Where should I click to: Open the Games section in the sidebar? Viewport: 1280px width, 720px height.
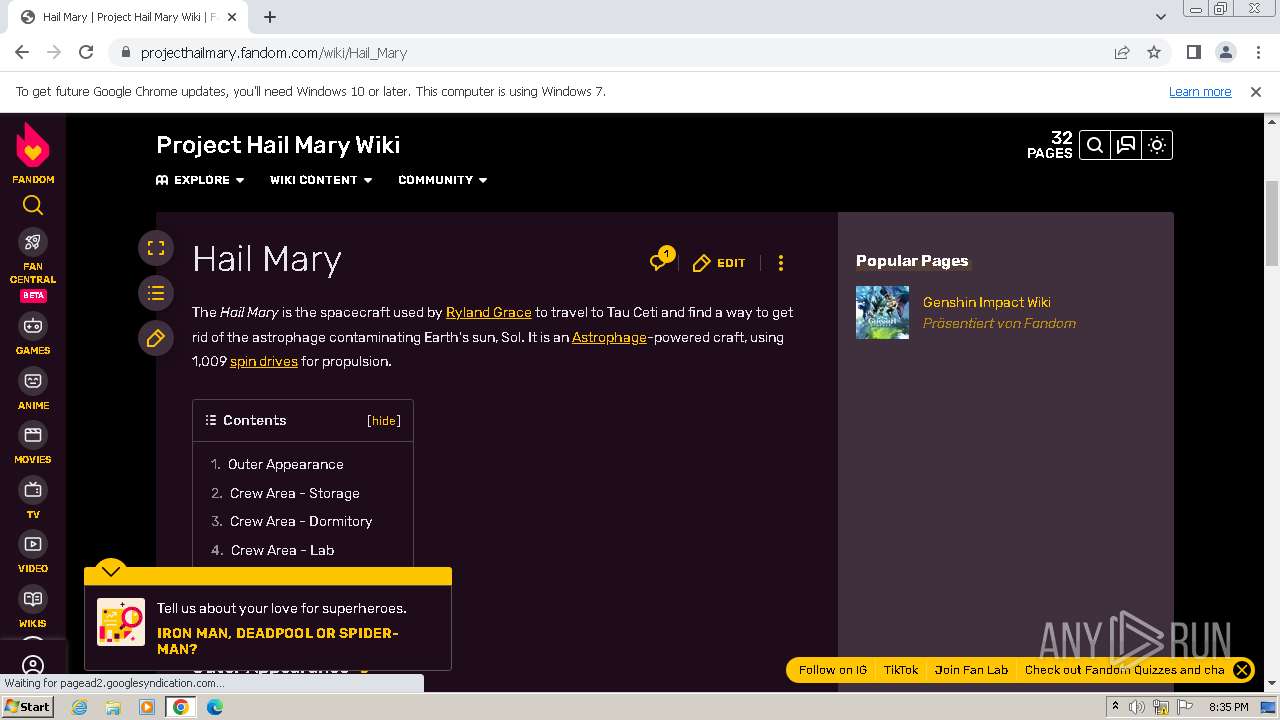click(x=33, y=335)
